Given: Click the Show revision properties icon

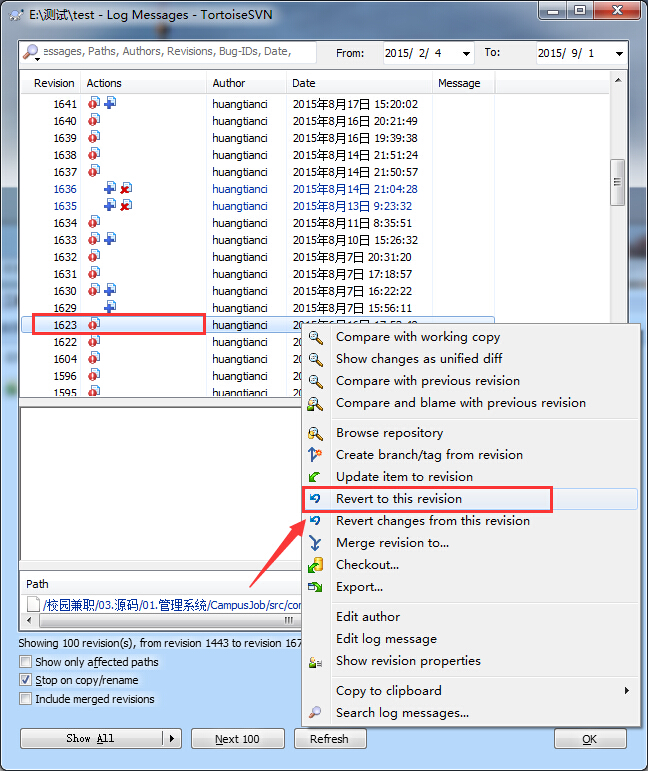Looking at the screenshot, I should pyautogui.click(x=315, y=662).
